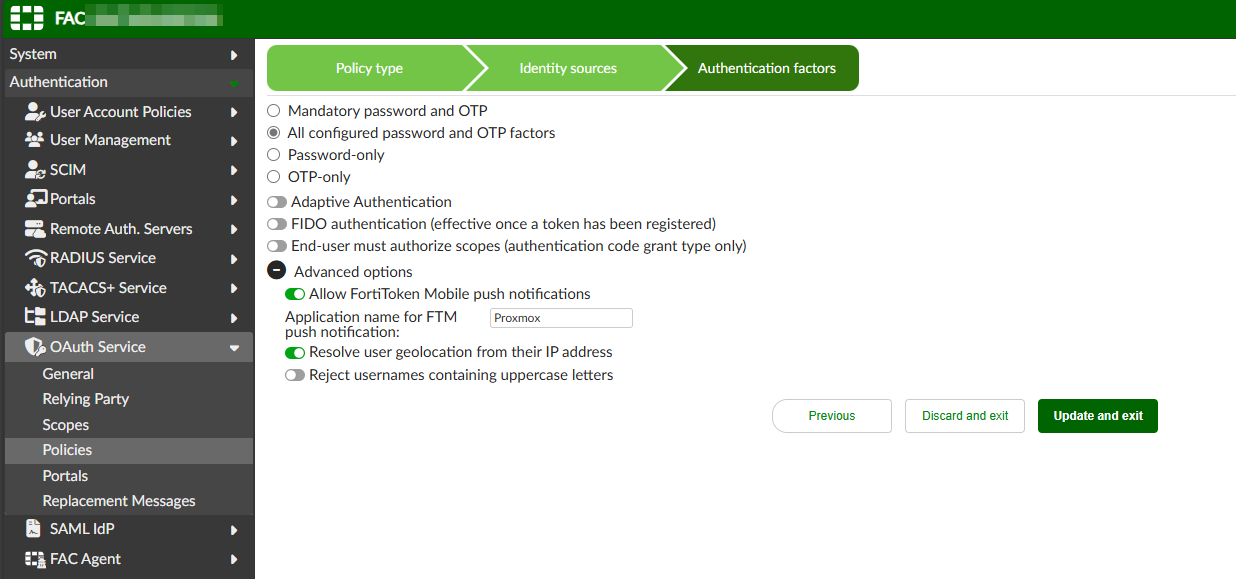Collapse the OAuth Service submenu arrow
This screenshot has height=579, width=1236.
[234, 348]
